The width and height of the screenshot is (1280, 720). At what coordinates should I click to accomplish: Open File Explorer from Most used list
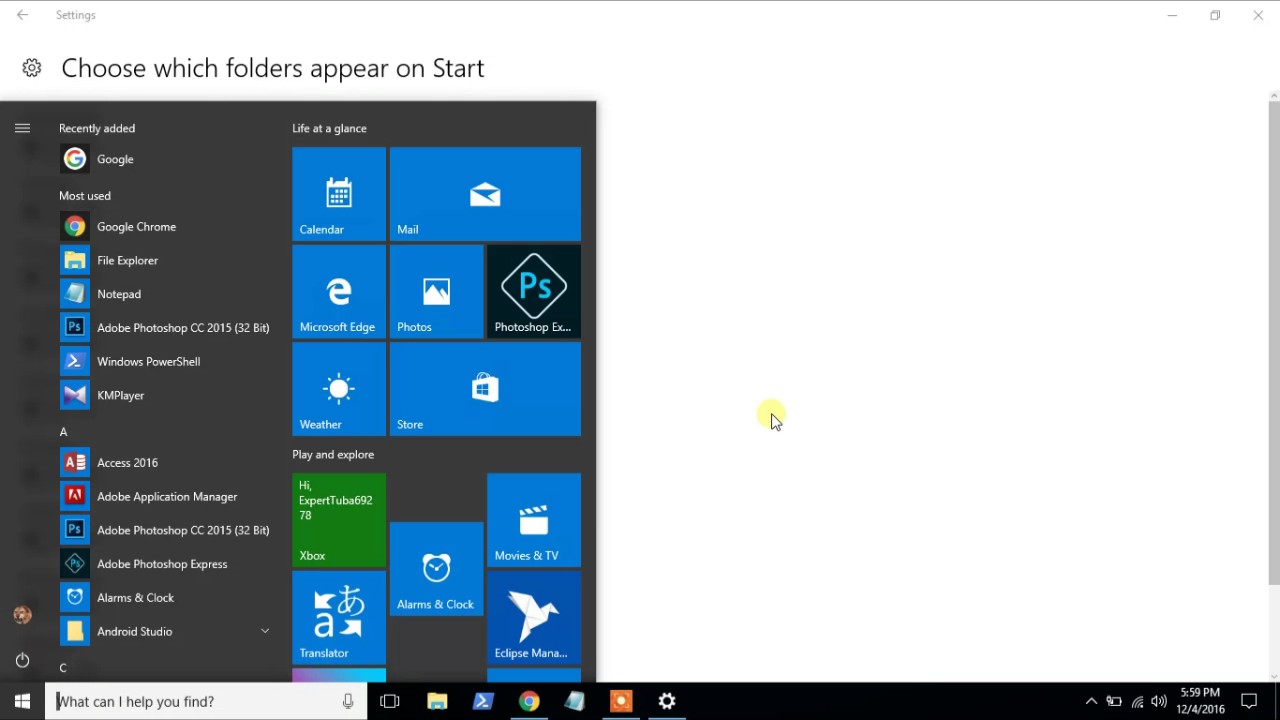click(x=165, y=260)
